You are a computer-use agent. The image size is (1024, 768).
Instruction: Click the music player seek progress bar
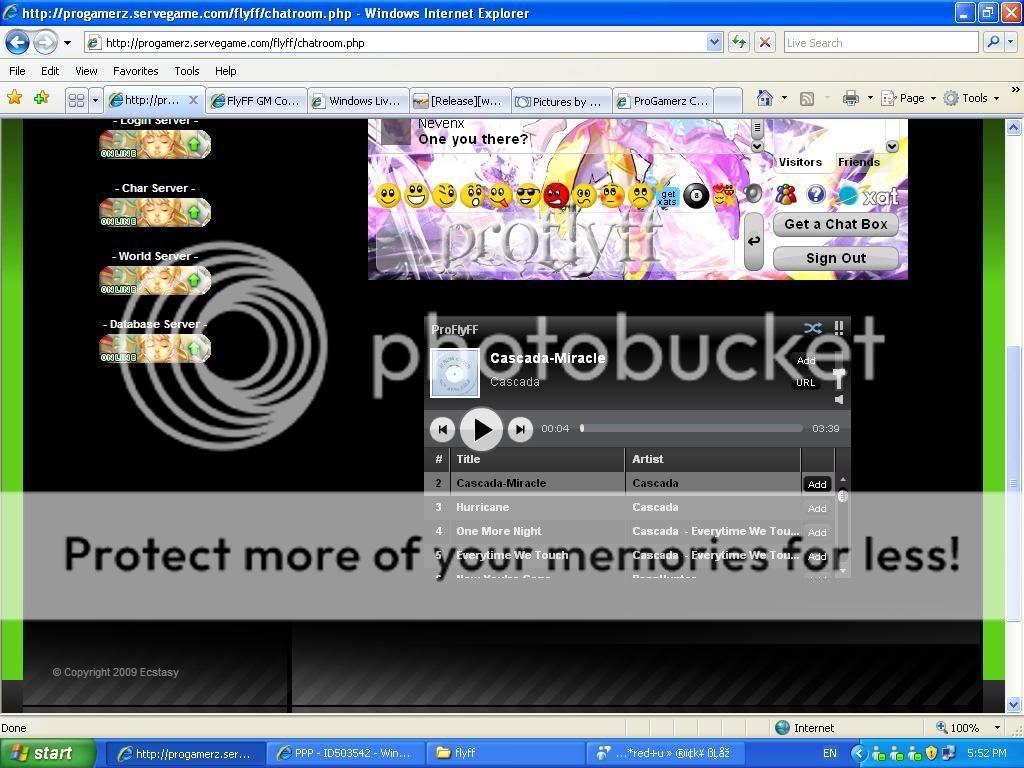point(692,428)
